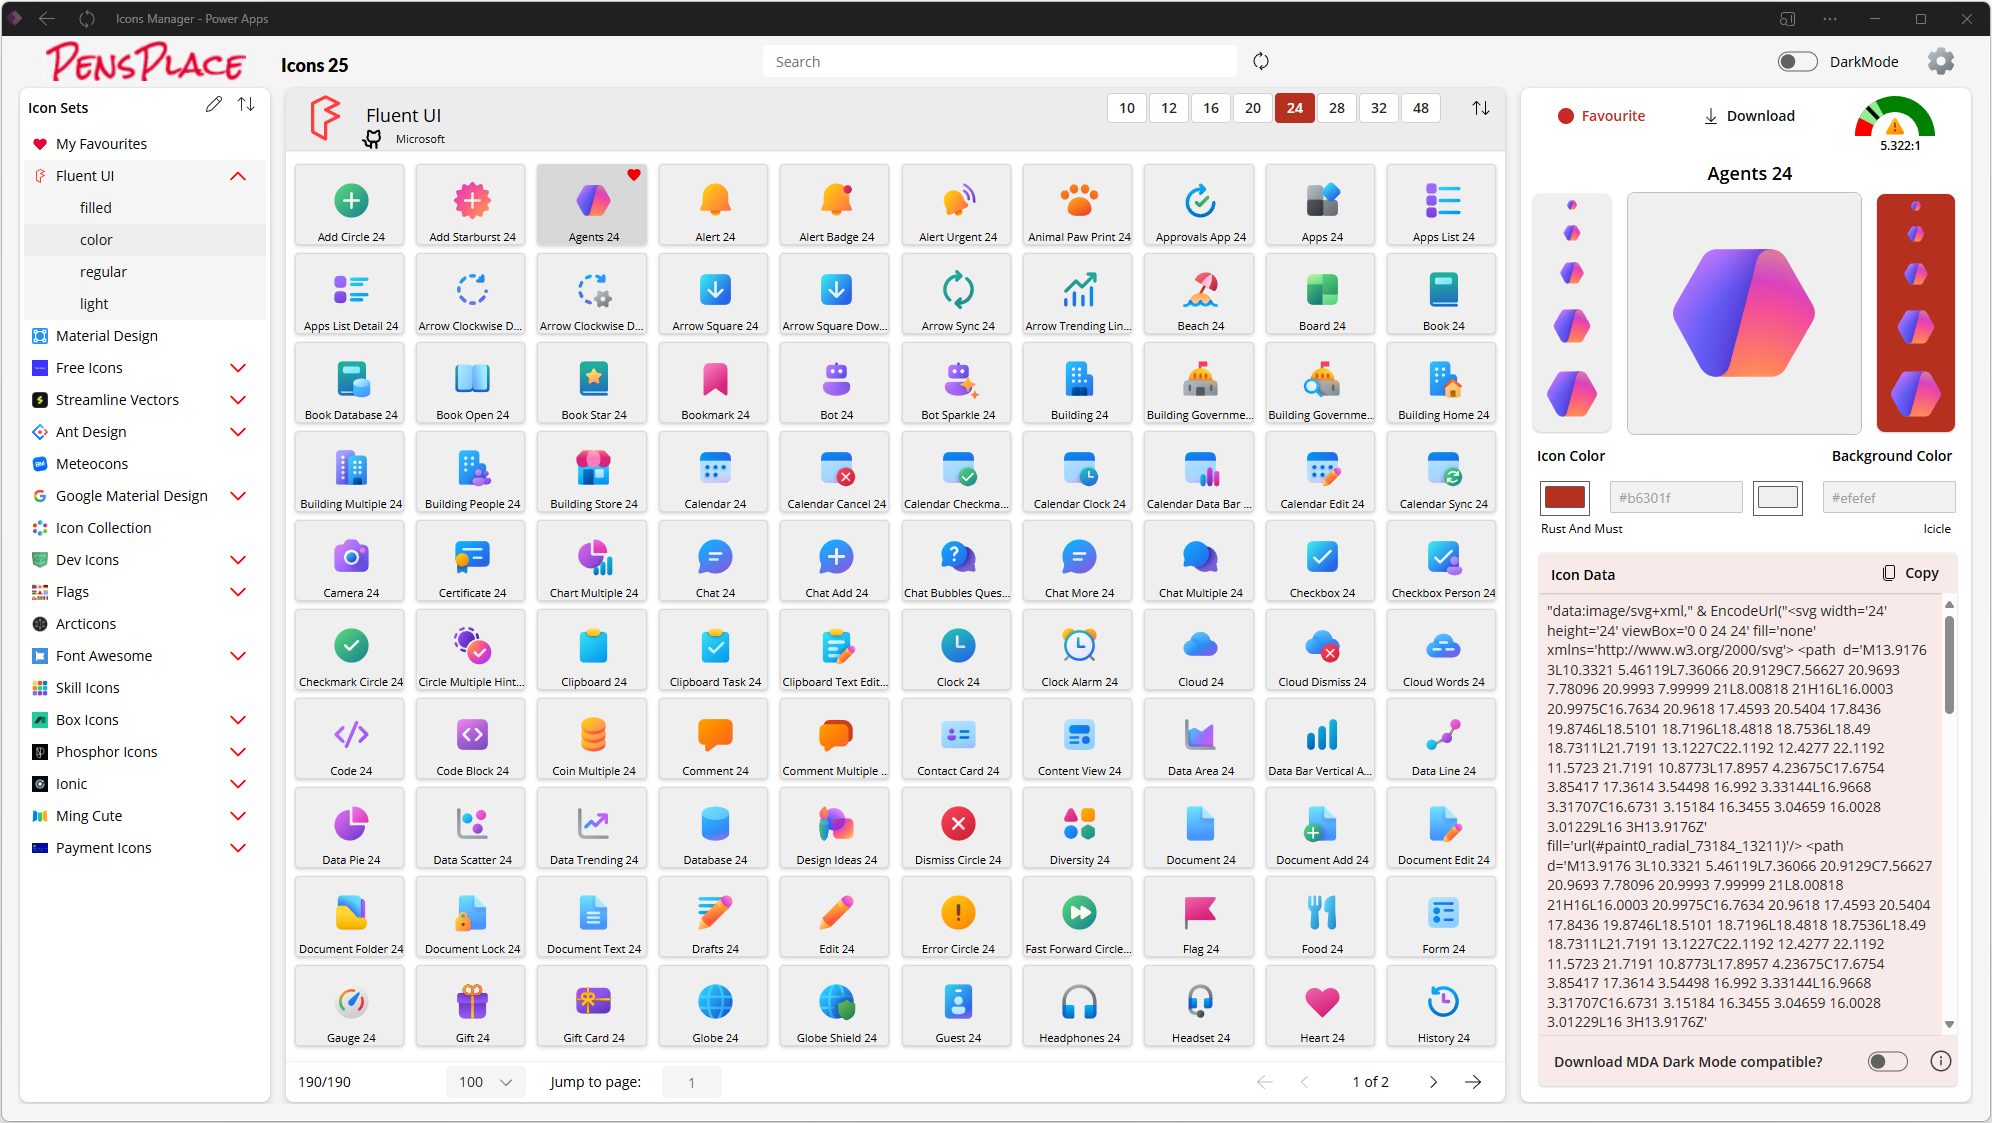
Task: Click the Background Color swatch
Action: (x=1778, y=497)
